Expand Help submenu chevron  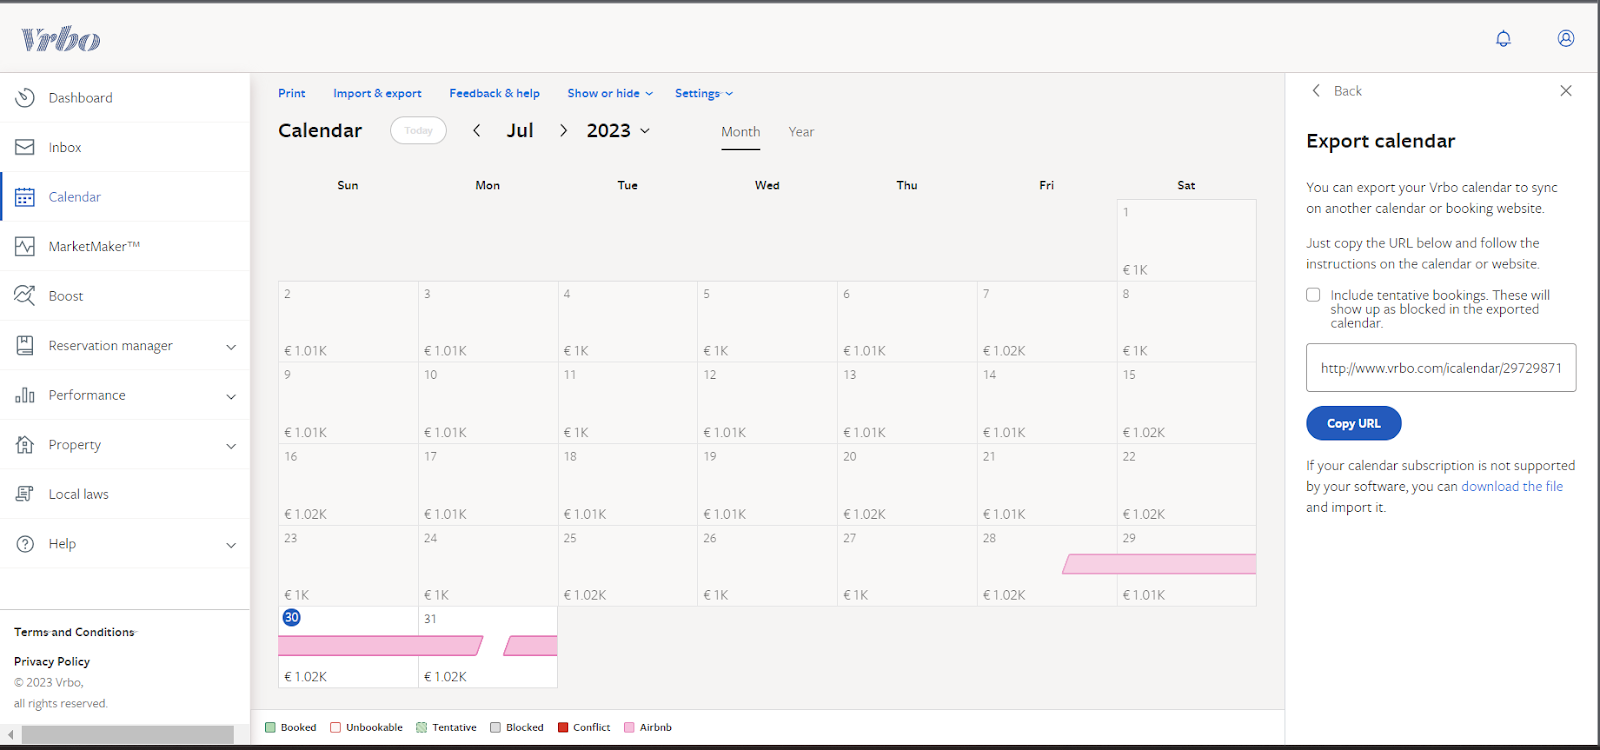(231, 545)
